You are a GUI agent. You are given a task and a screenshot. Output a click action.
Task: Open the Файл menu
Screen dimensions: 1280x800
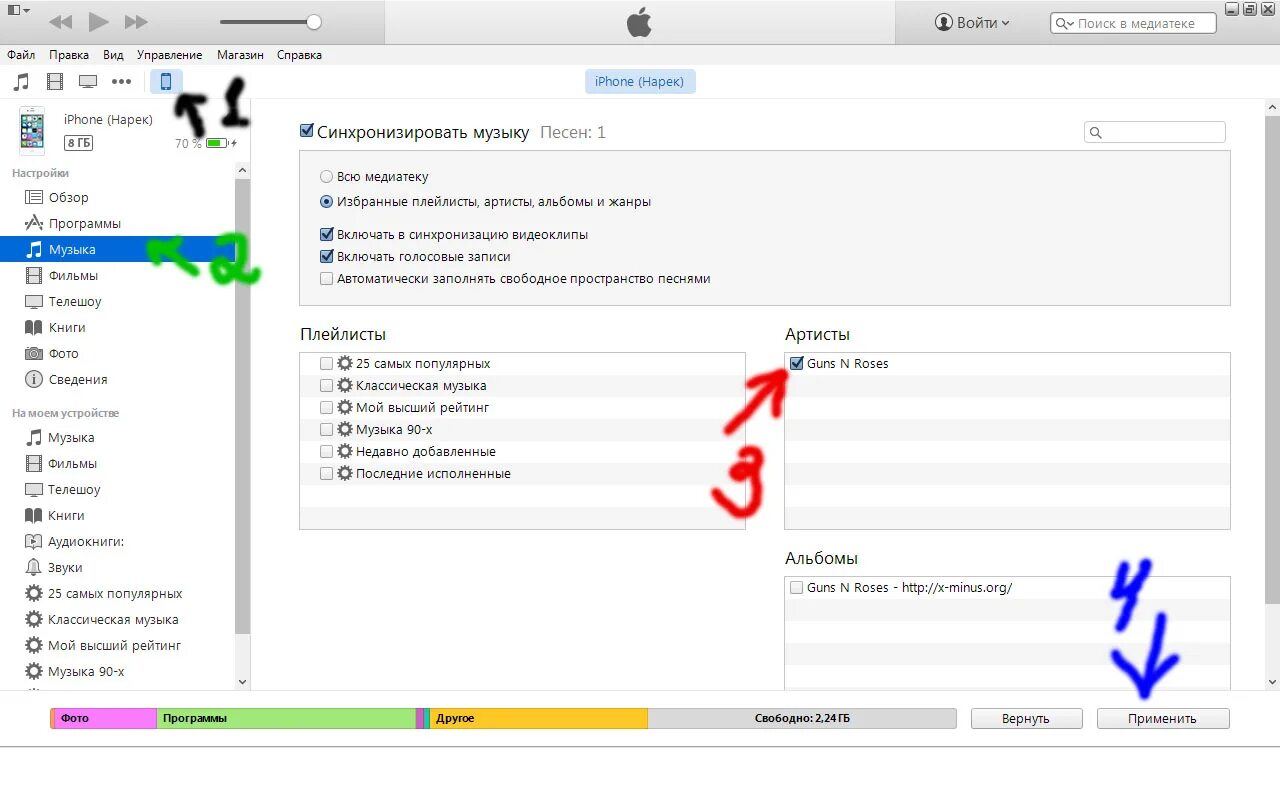pos(21,55)
